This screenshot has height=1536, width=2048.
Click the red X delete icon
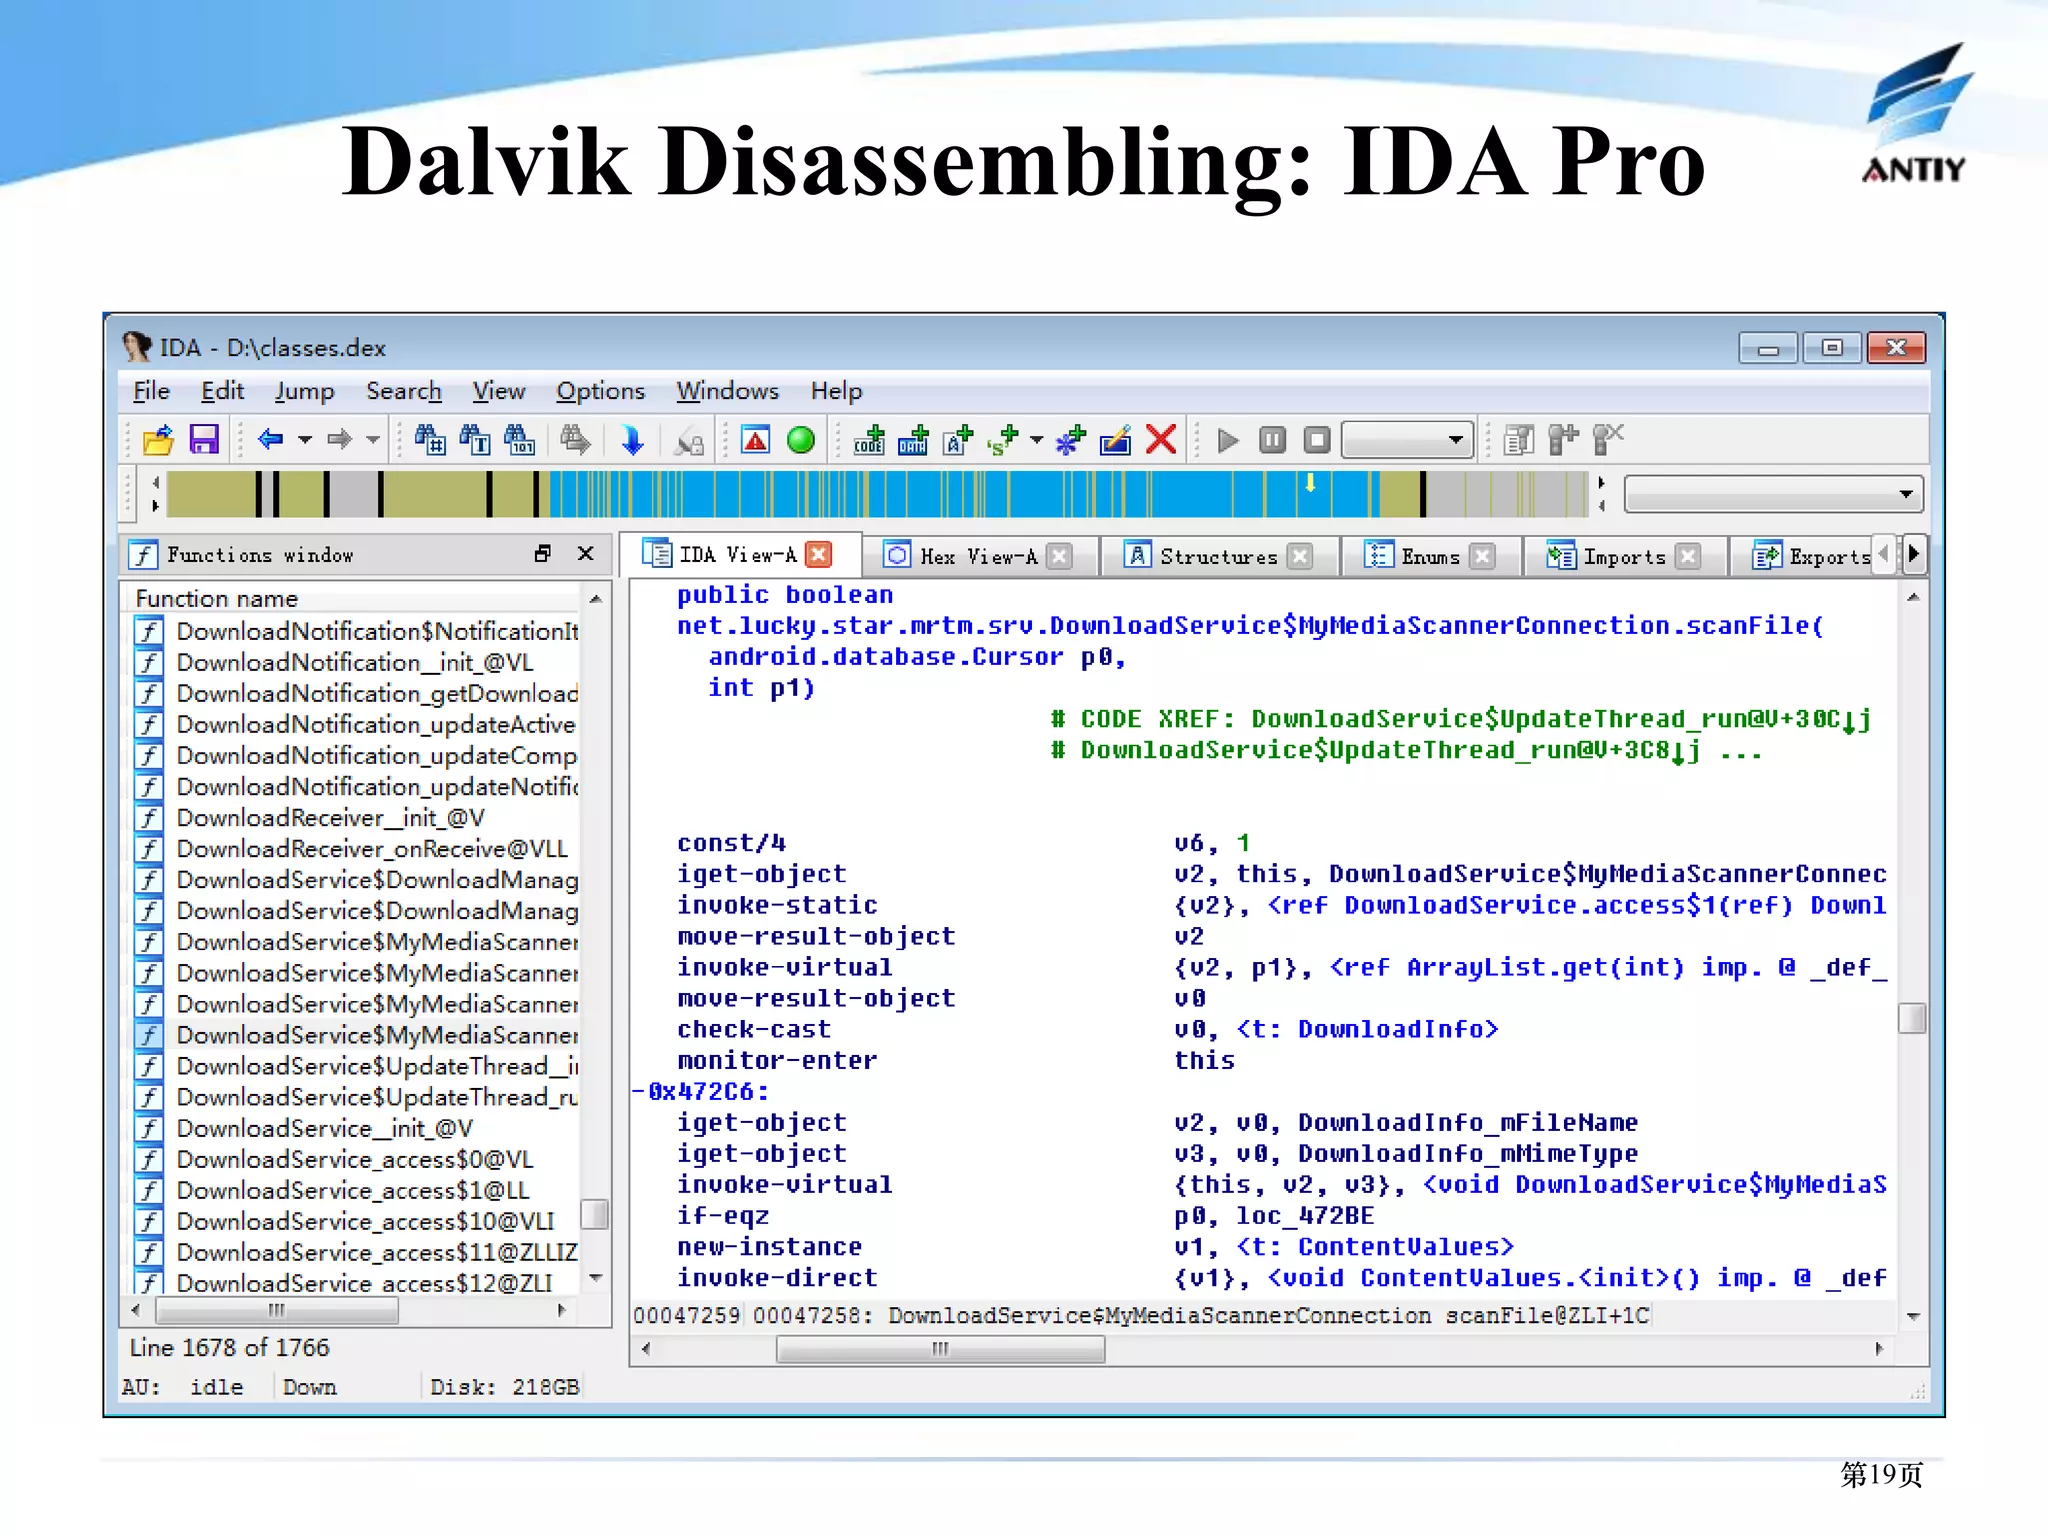[1161, 440]
